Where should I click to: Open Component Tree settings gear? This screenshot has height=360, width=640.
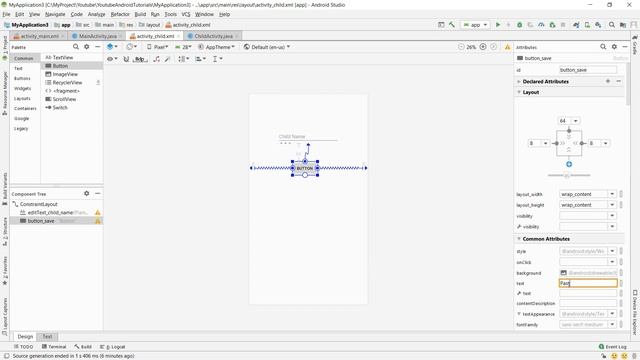87,193
